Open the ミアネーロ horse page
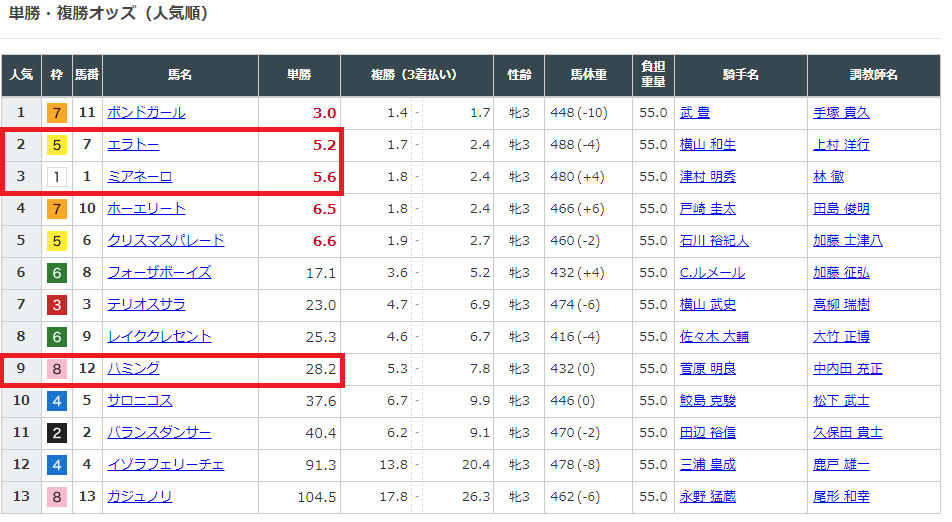The width and height of the screenshot is (952, 522). (x=140, y=177)
